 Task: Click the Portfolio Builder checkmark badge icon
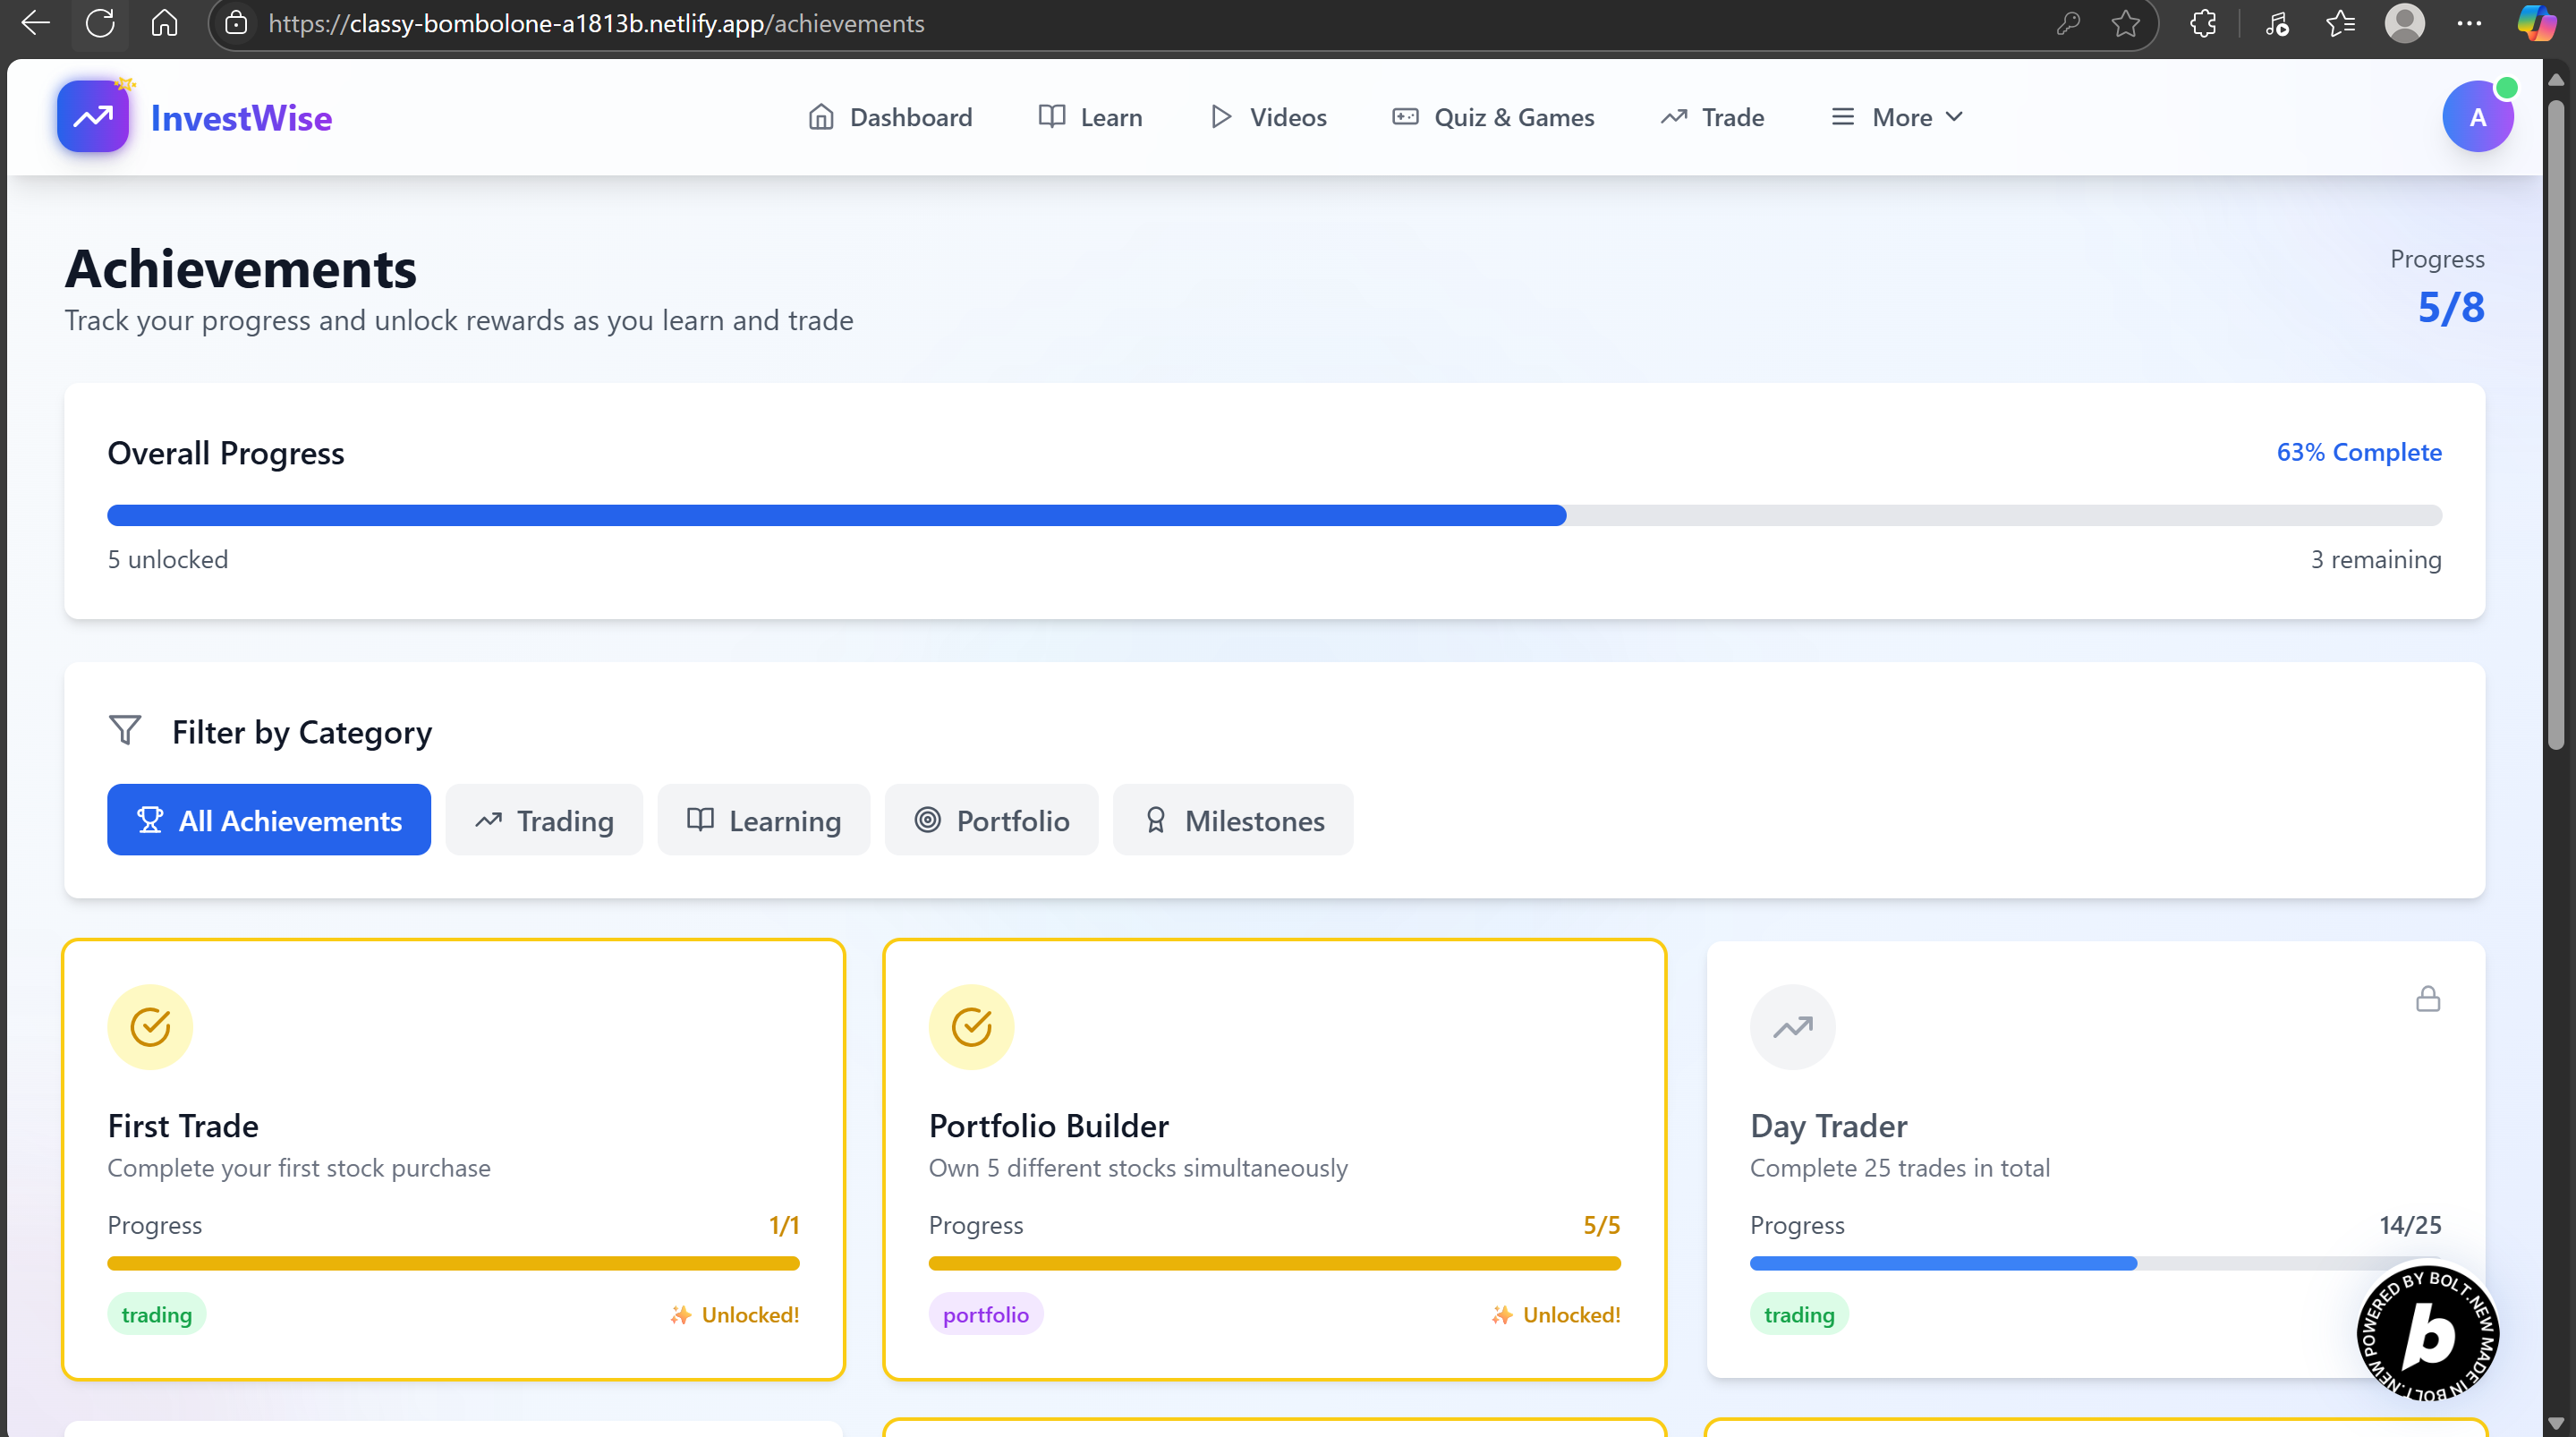971,1027
